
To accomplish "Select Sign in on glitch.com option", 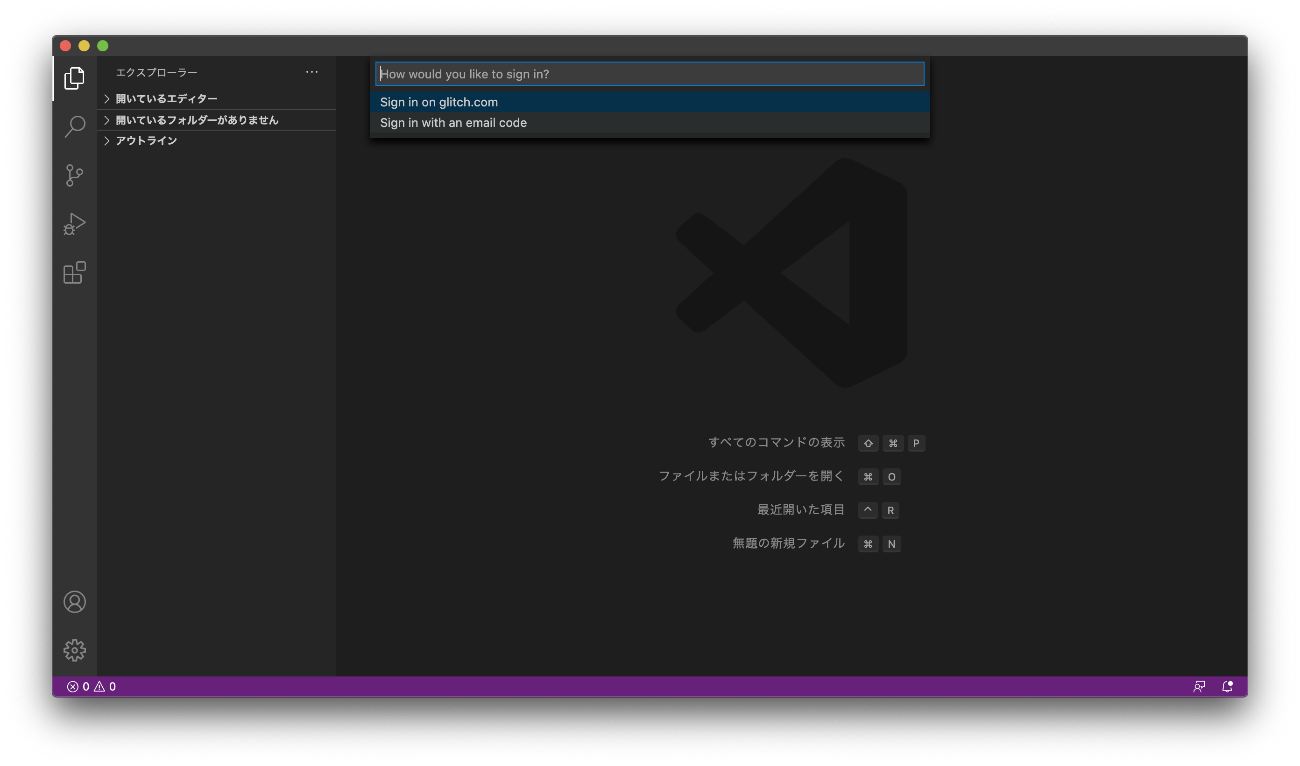I will coord(650,102).
